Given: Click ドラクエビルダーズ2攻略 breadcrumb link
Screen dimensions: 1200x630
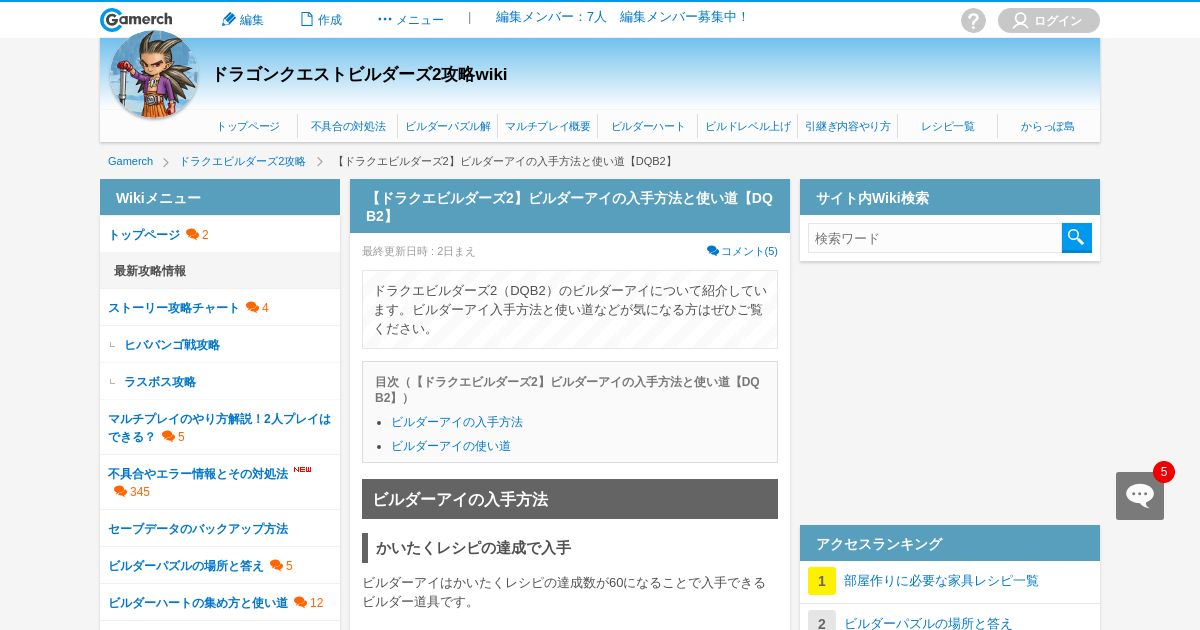Looking at the screenshot, I should (x=242, y=161).
